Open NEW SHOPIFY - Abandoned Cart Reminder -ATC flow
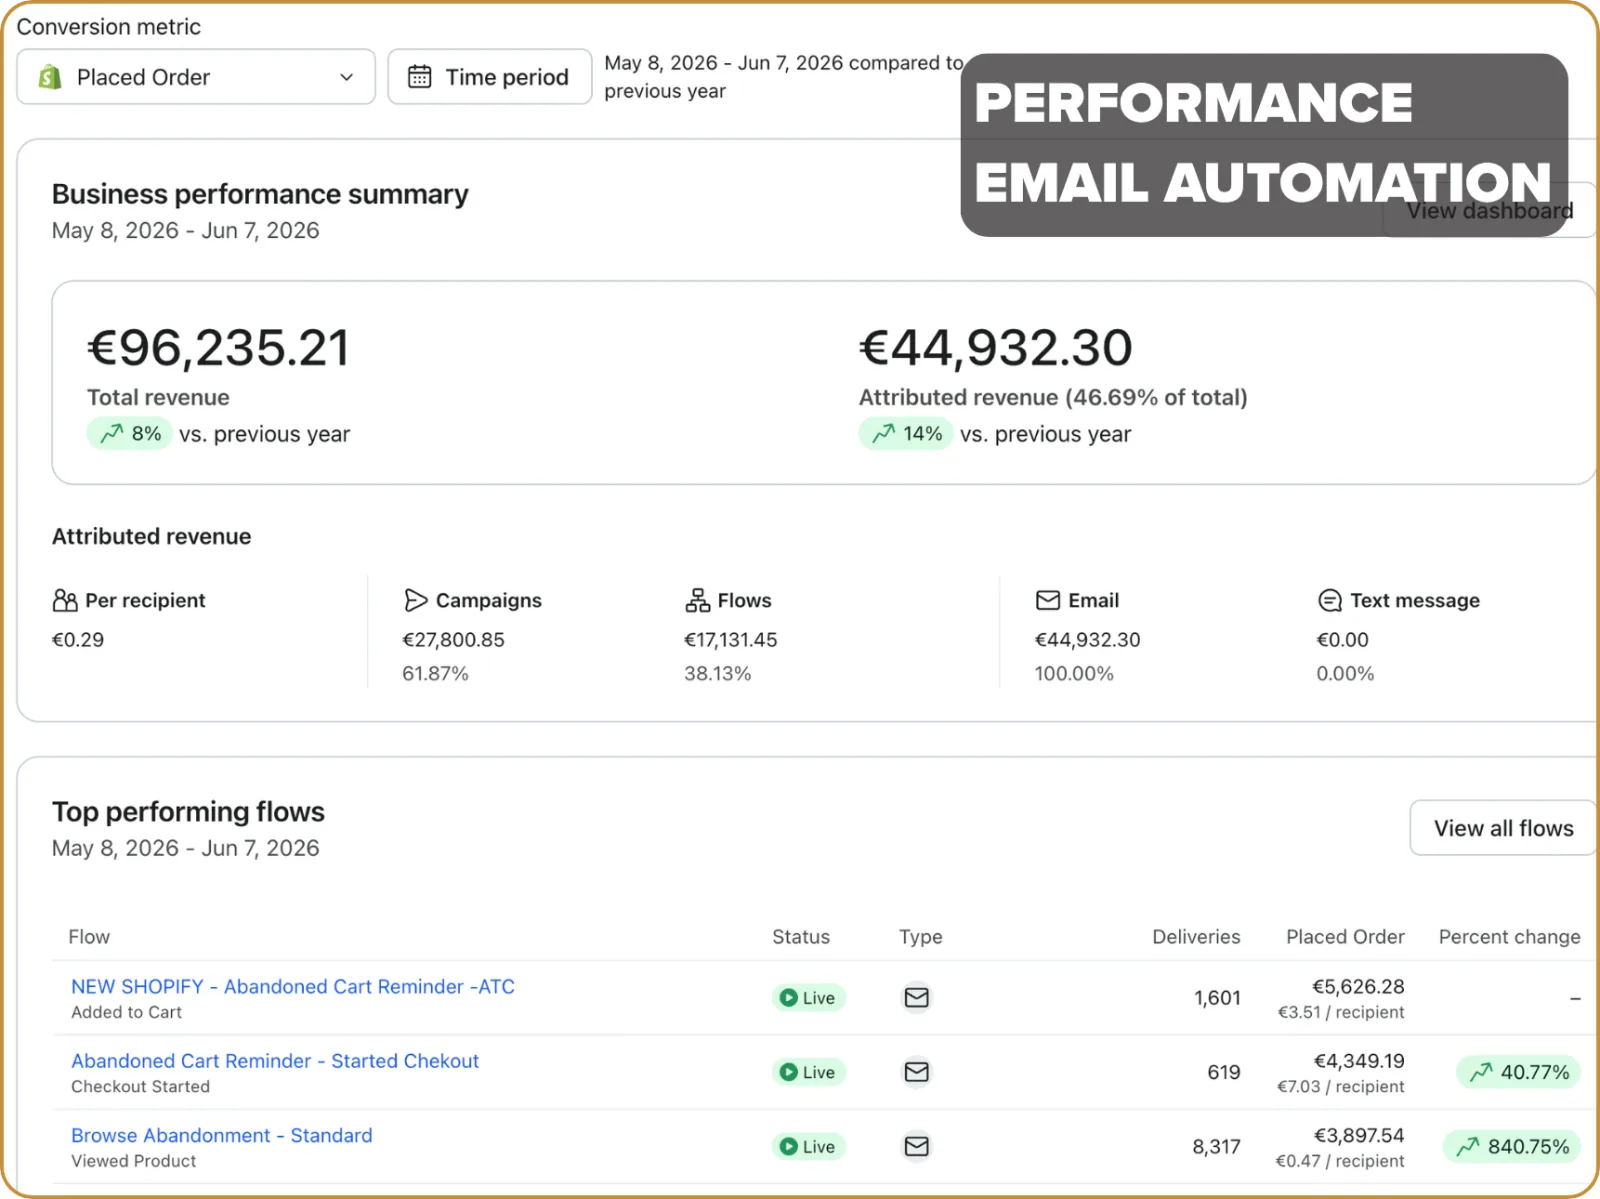The image size is (1600, 1199). tap(293, 986)
